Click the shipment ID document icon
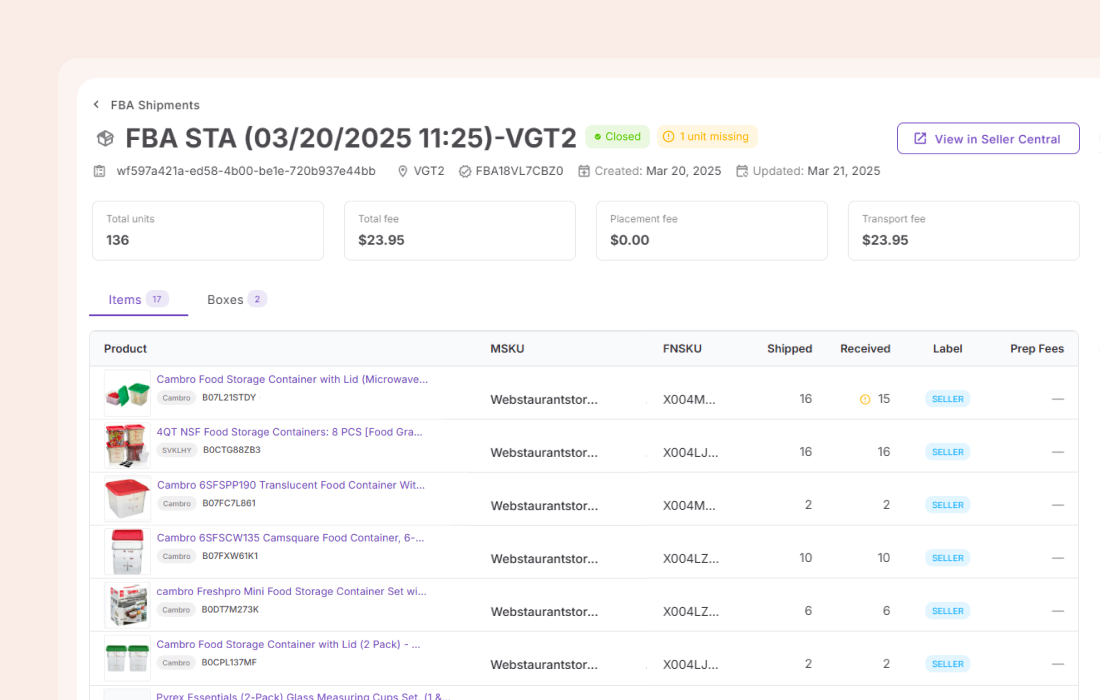 click(x=99, y=171)
